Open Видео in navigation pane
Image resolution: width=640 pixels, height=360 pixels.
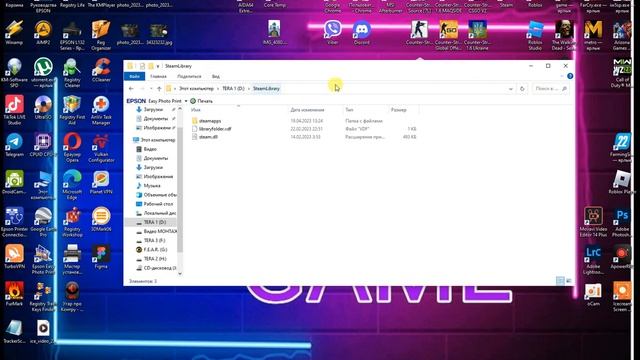point(147,149)
